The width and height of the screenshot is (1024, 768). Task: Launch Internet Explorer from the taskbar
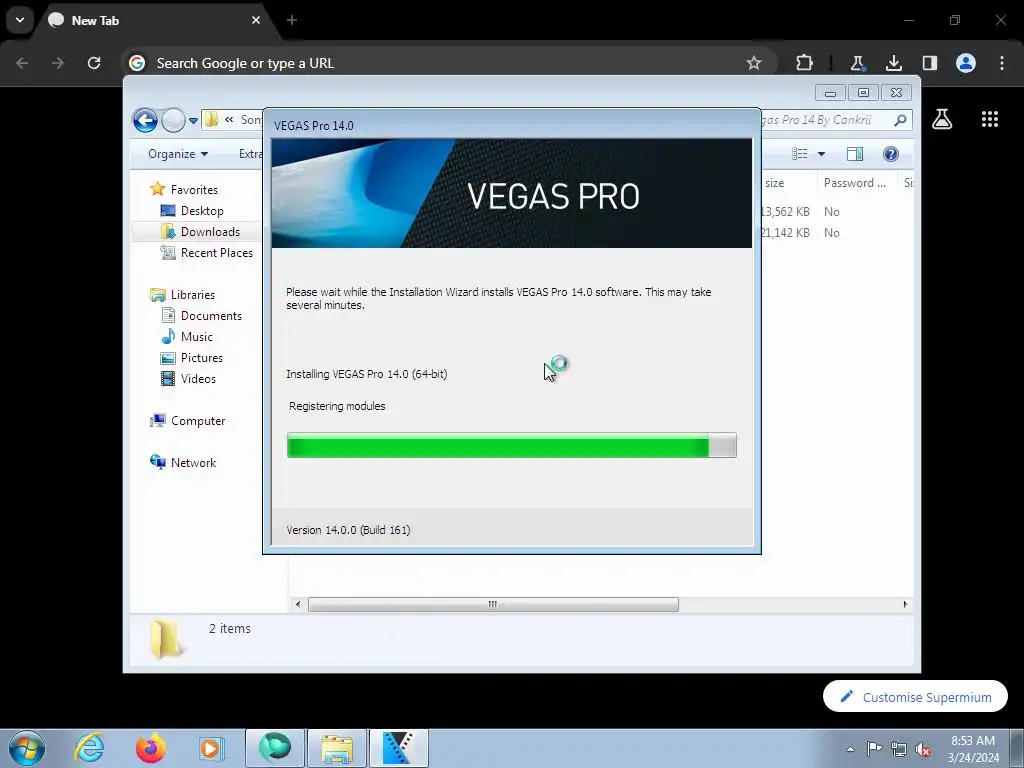pyautogui.click(x=89, y=748)
